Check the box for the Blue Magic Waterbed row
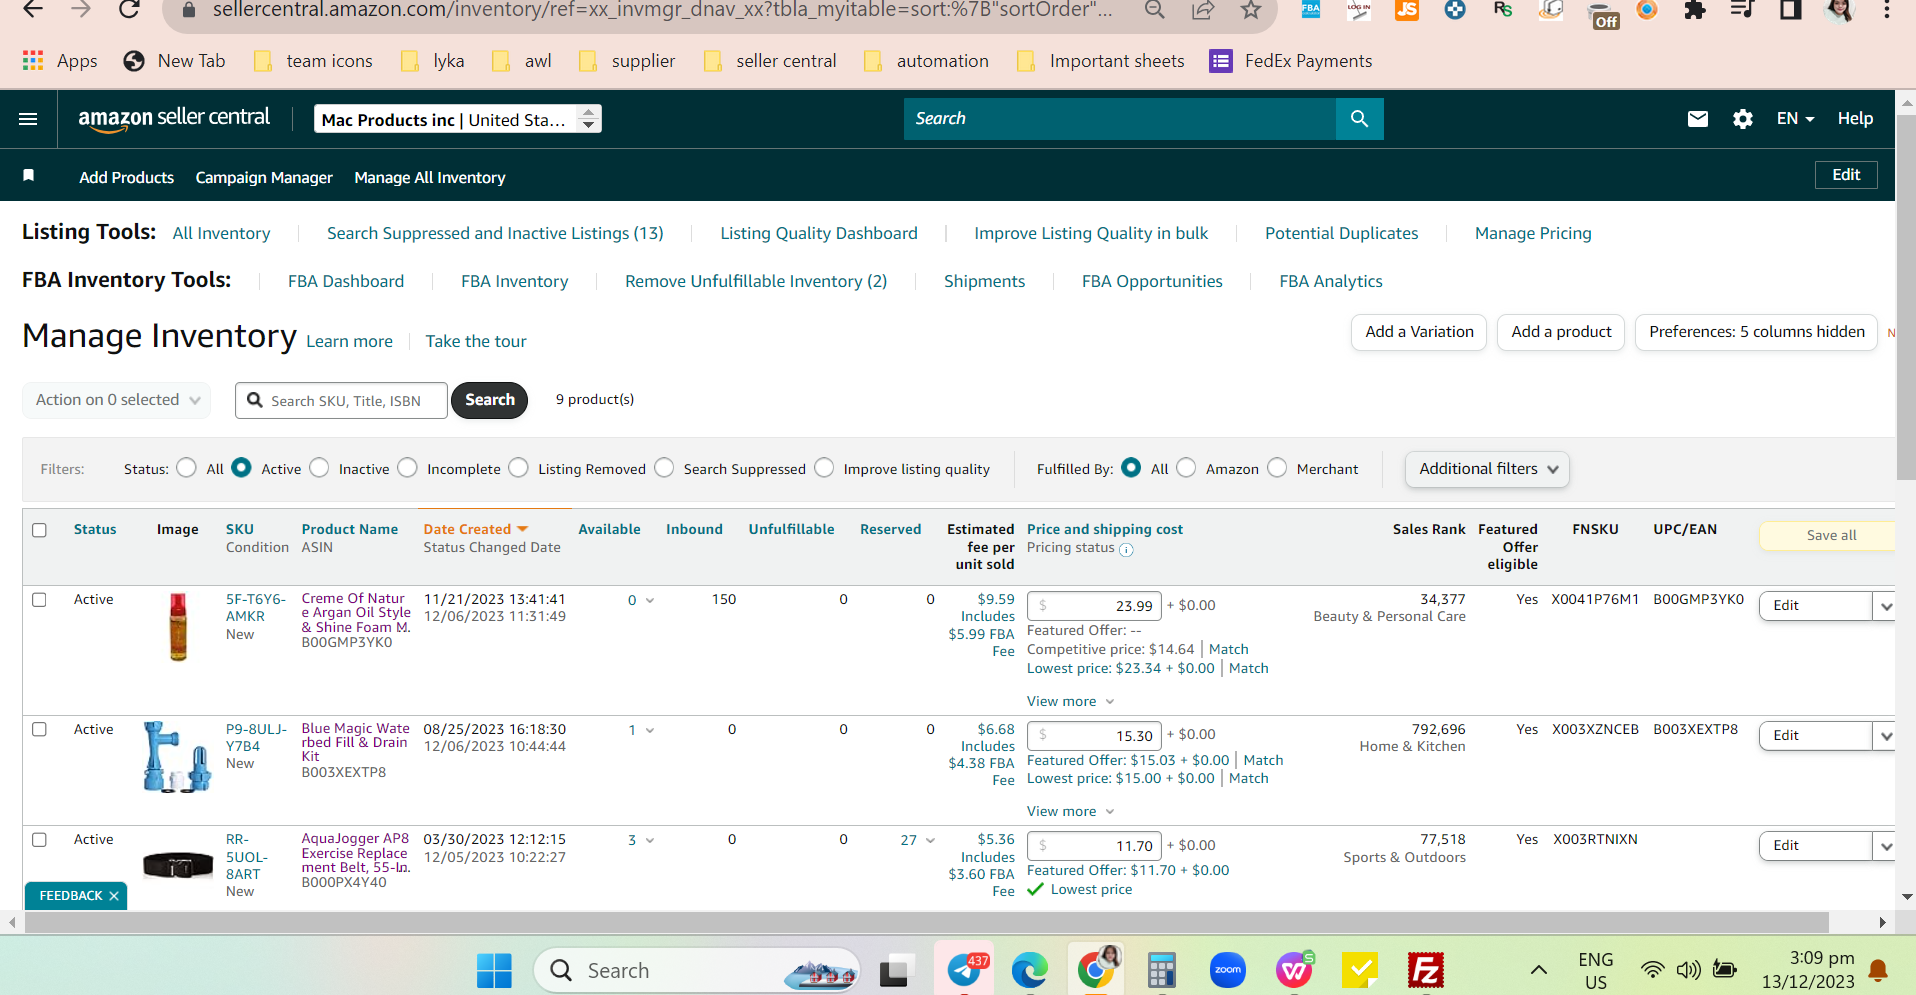This screenshot has width=1916, height=995. [39, 730]
